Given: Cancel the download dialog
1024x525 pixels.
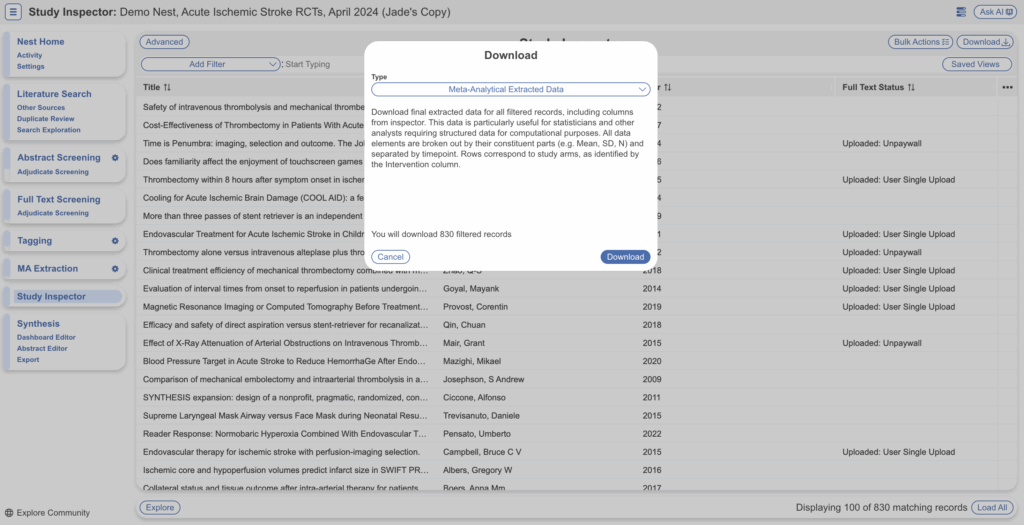Looking at the screenshot, I should [x=390, y=257].
